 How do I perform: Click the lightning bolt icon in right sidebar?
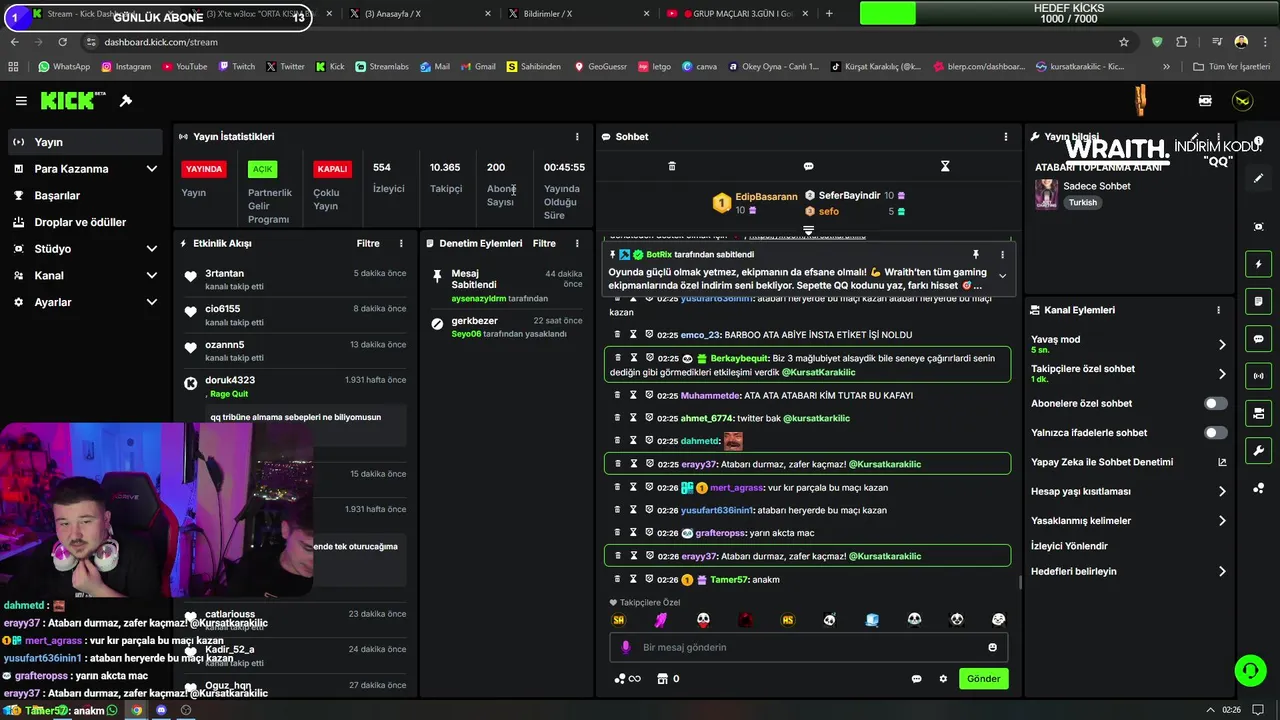pos(1258,264)
